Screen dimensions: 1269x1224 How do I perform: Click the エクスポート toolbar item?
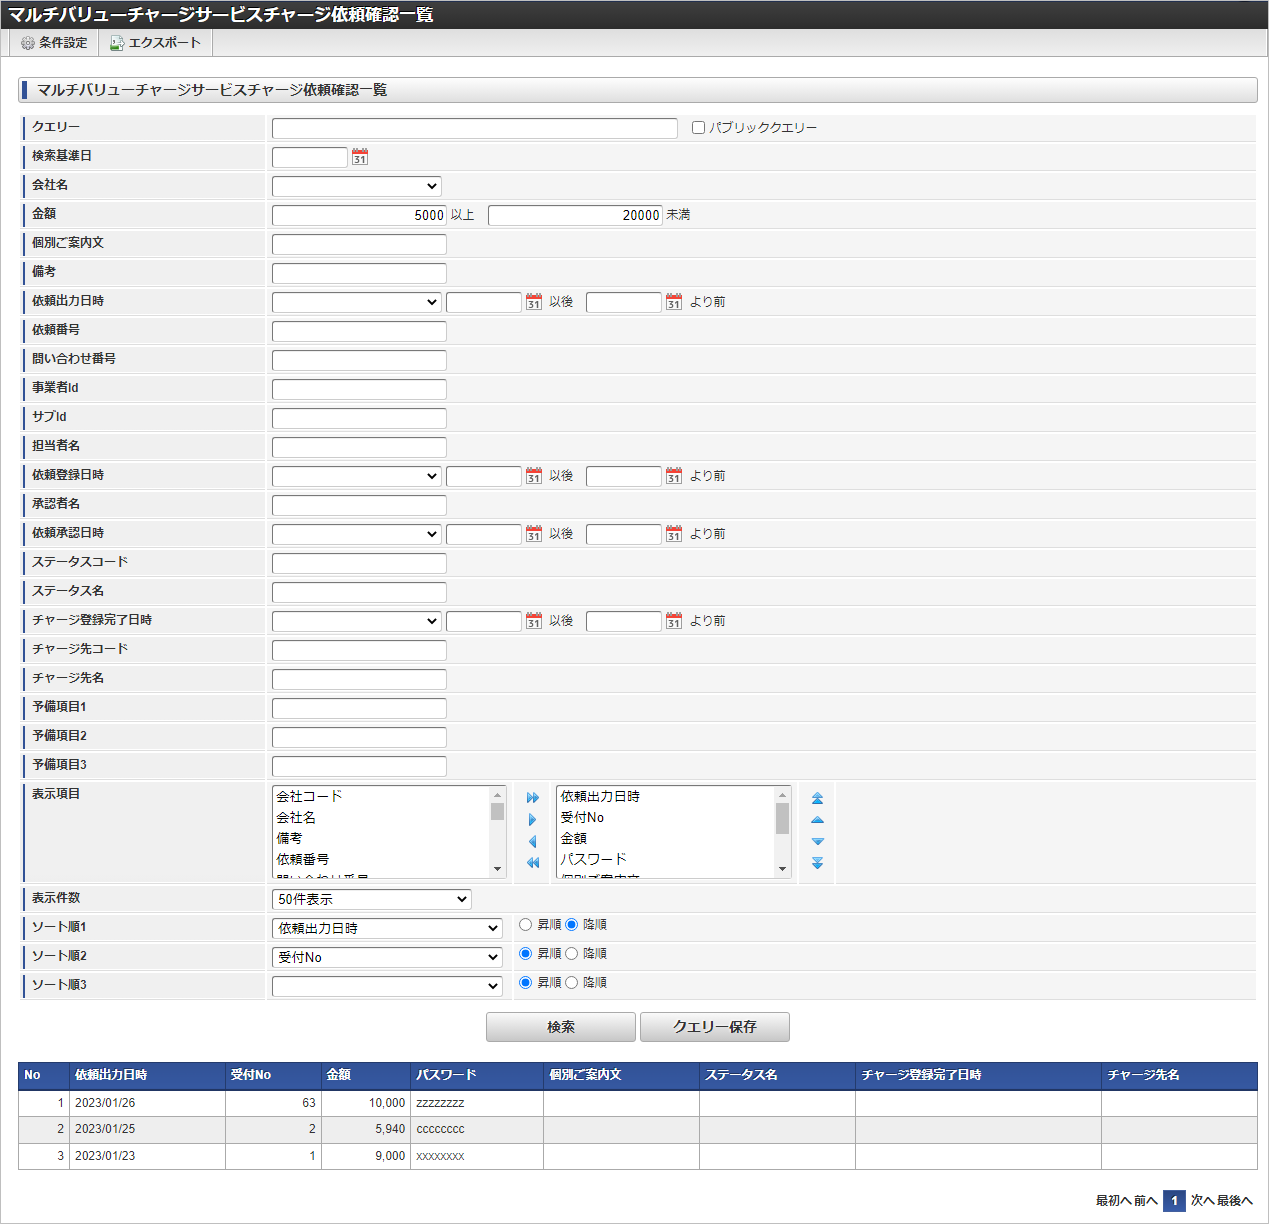pos(156,43)
